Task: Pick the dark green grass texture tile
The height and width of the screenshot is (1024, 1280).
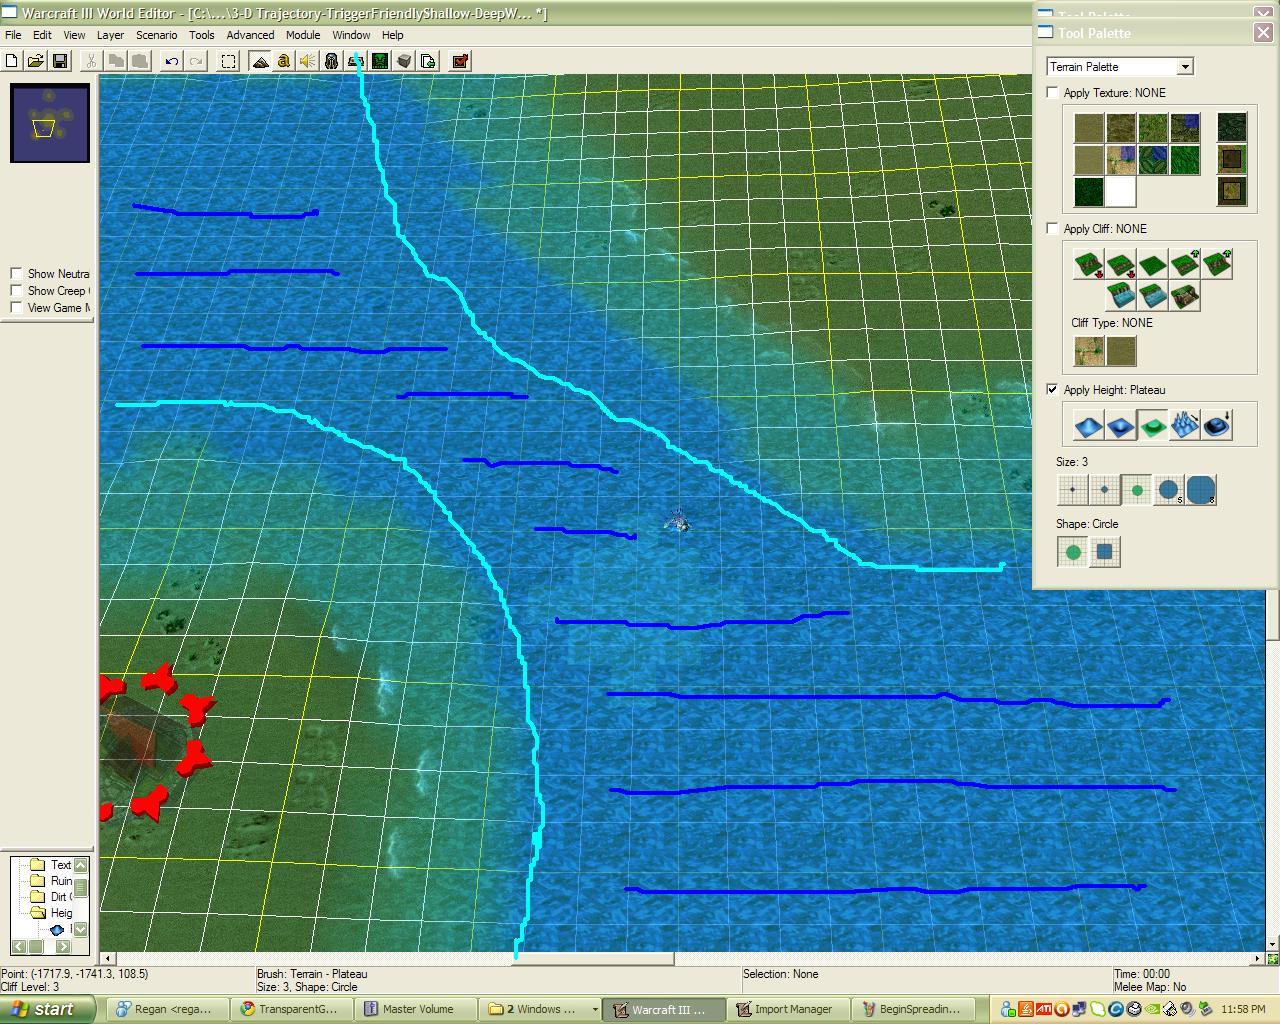Action: [1088, 191]
